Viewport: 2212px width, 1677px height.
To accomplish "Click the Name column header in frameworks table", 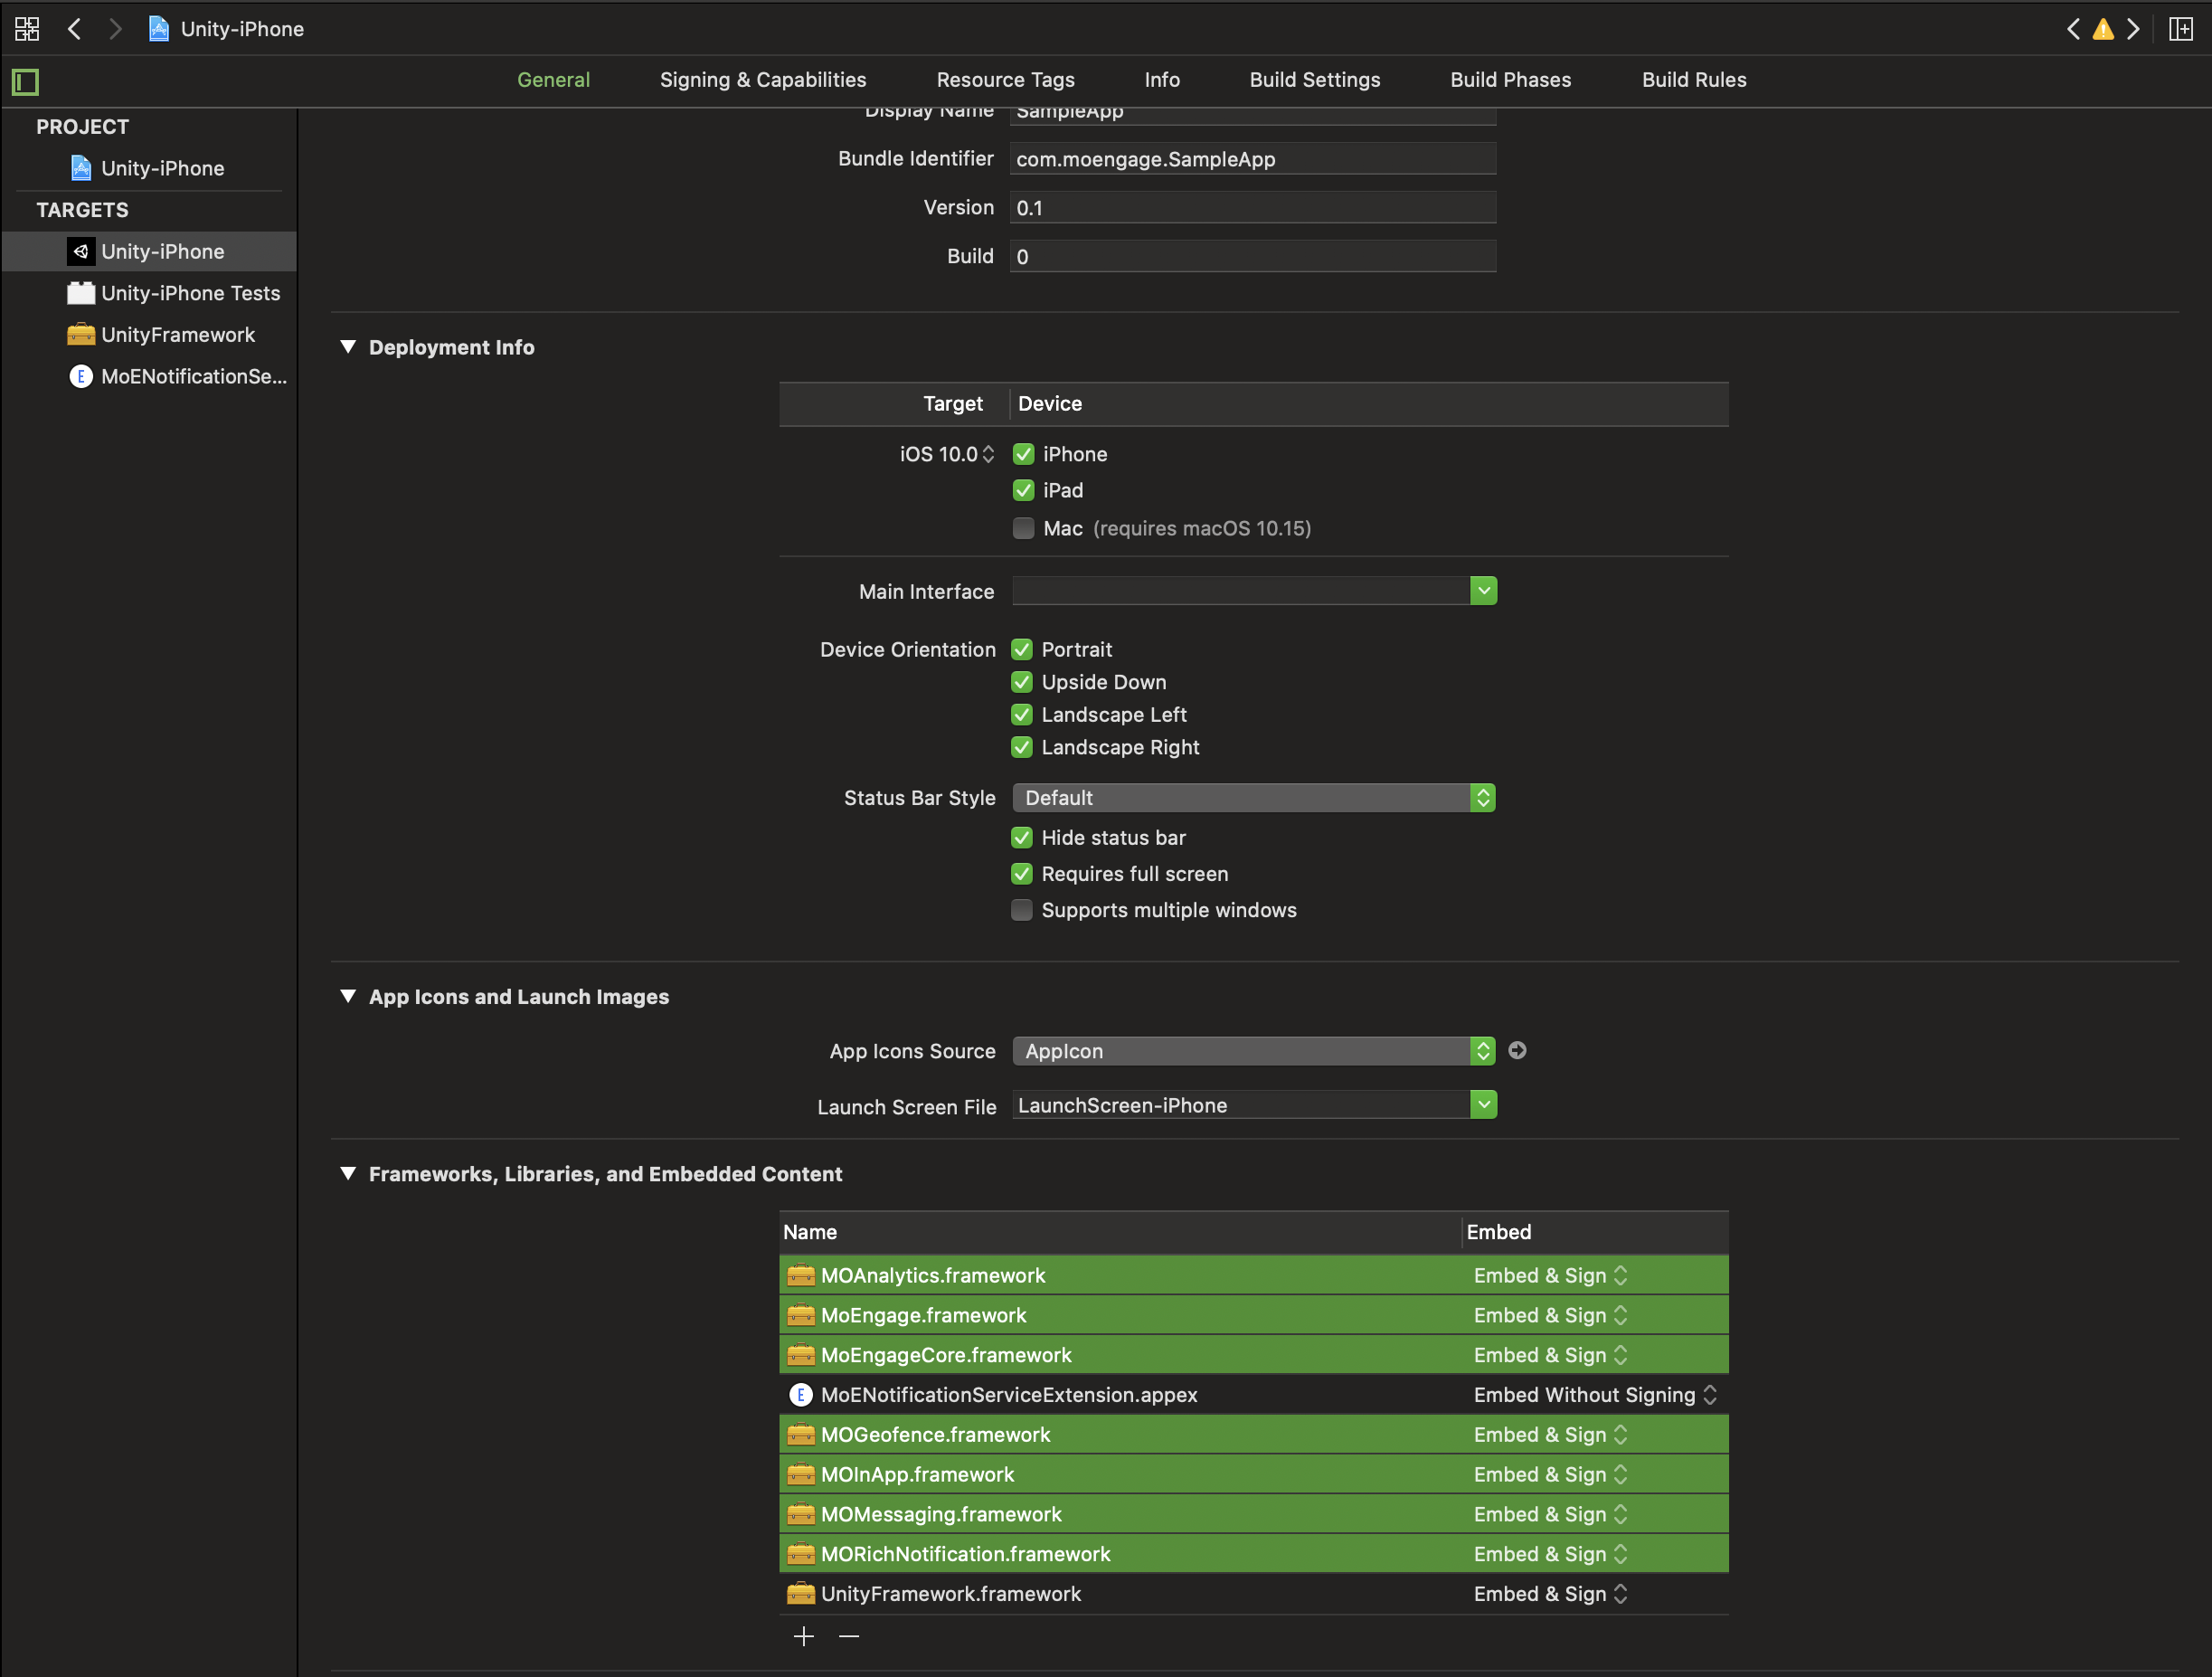I will [1120, 1232].
